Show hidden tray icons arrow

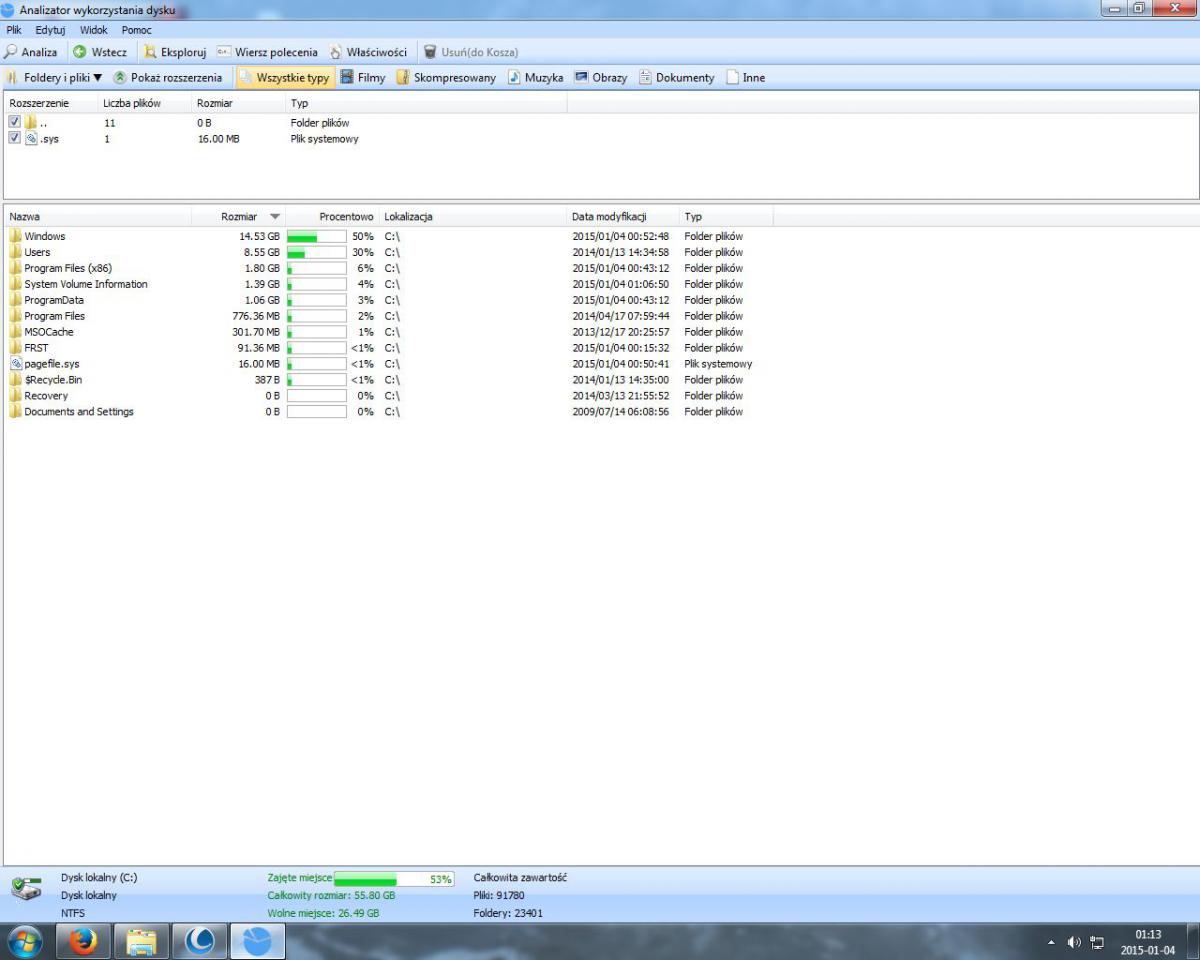pyautogui.click(x=1051, y=942)
